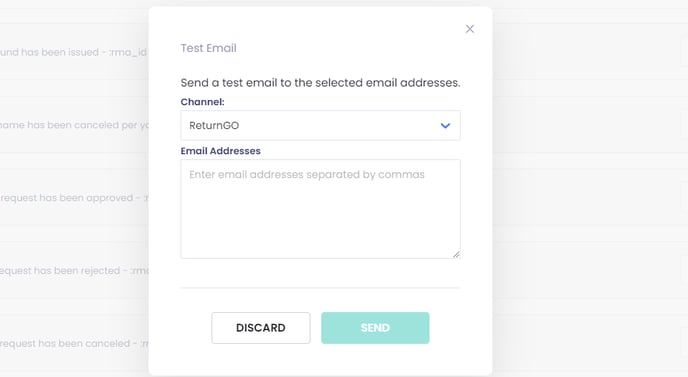Image resolution: width=688 pixels, height=377 pixels.
Task: Click the Channel: field label
Action: pos(202,102)
